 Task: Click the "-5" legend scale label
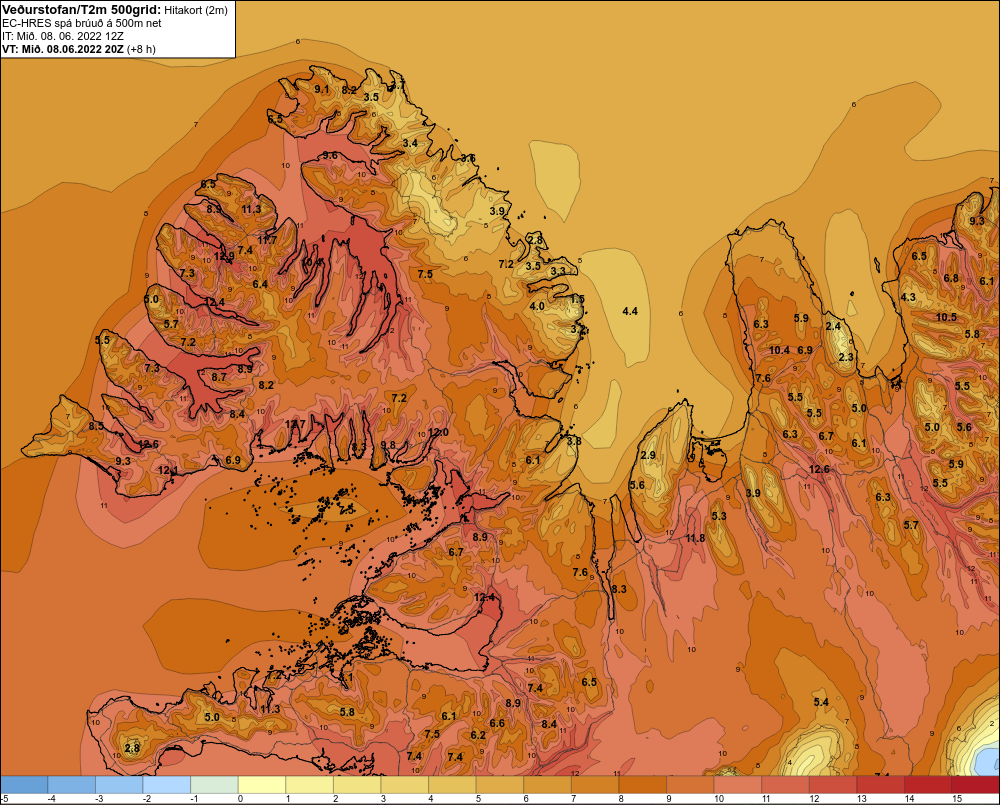click(4, 799)
